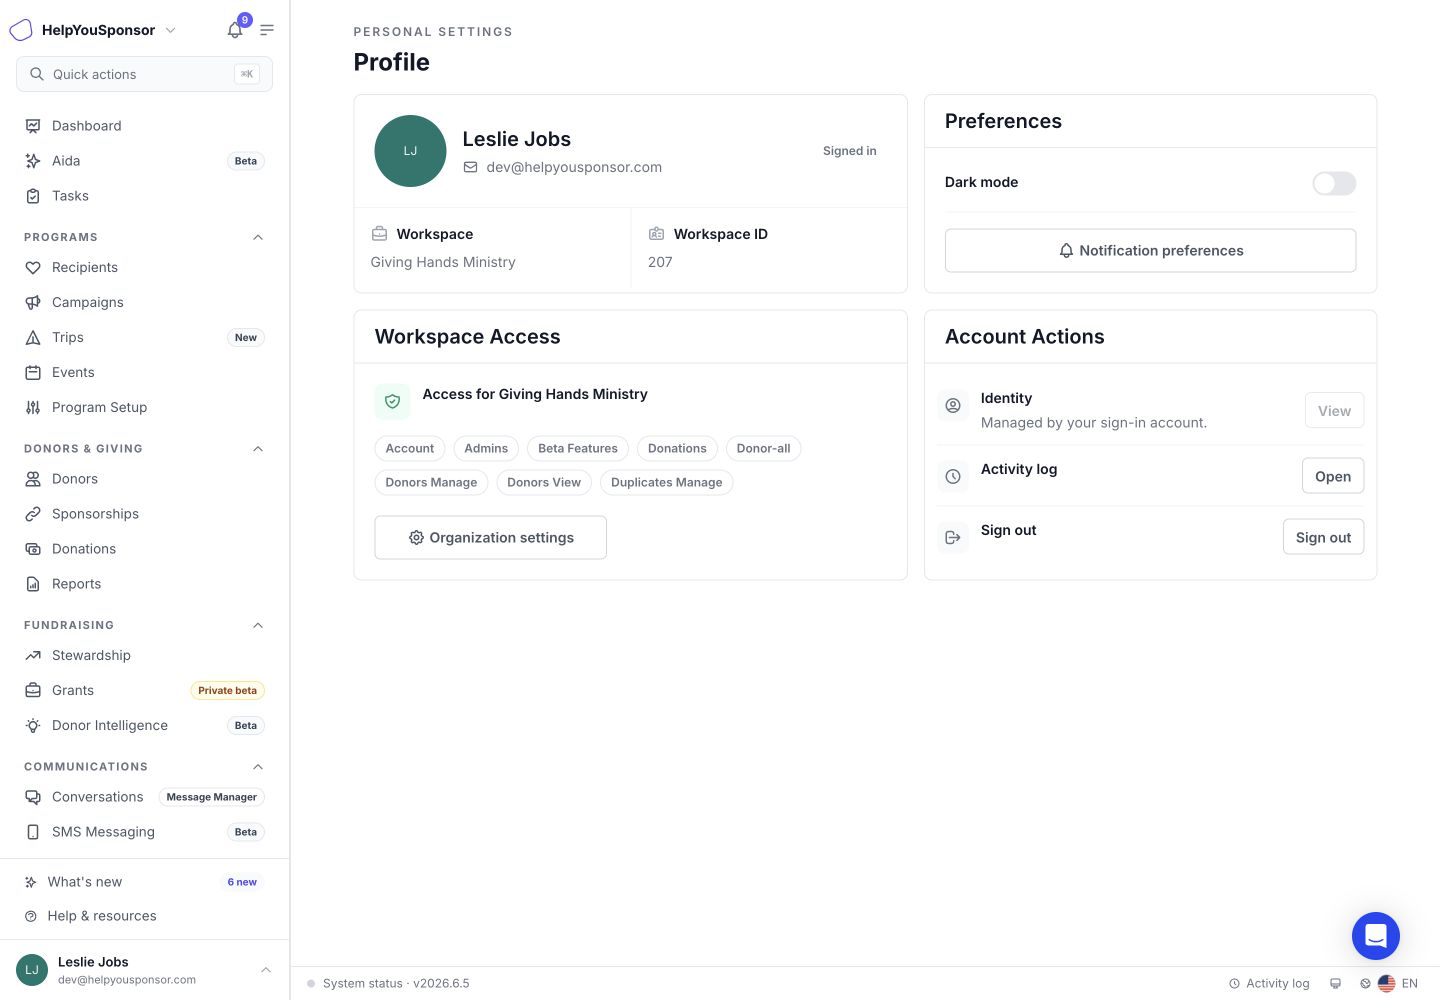Image resolution: width=1440 pixels, height=1000 pixels.
Task: Click the Signed in status text
Action: pyautogui.click(x=849, y=151)
